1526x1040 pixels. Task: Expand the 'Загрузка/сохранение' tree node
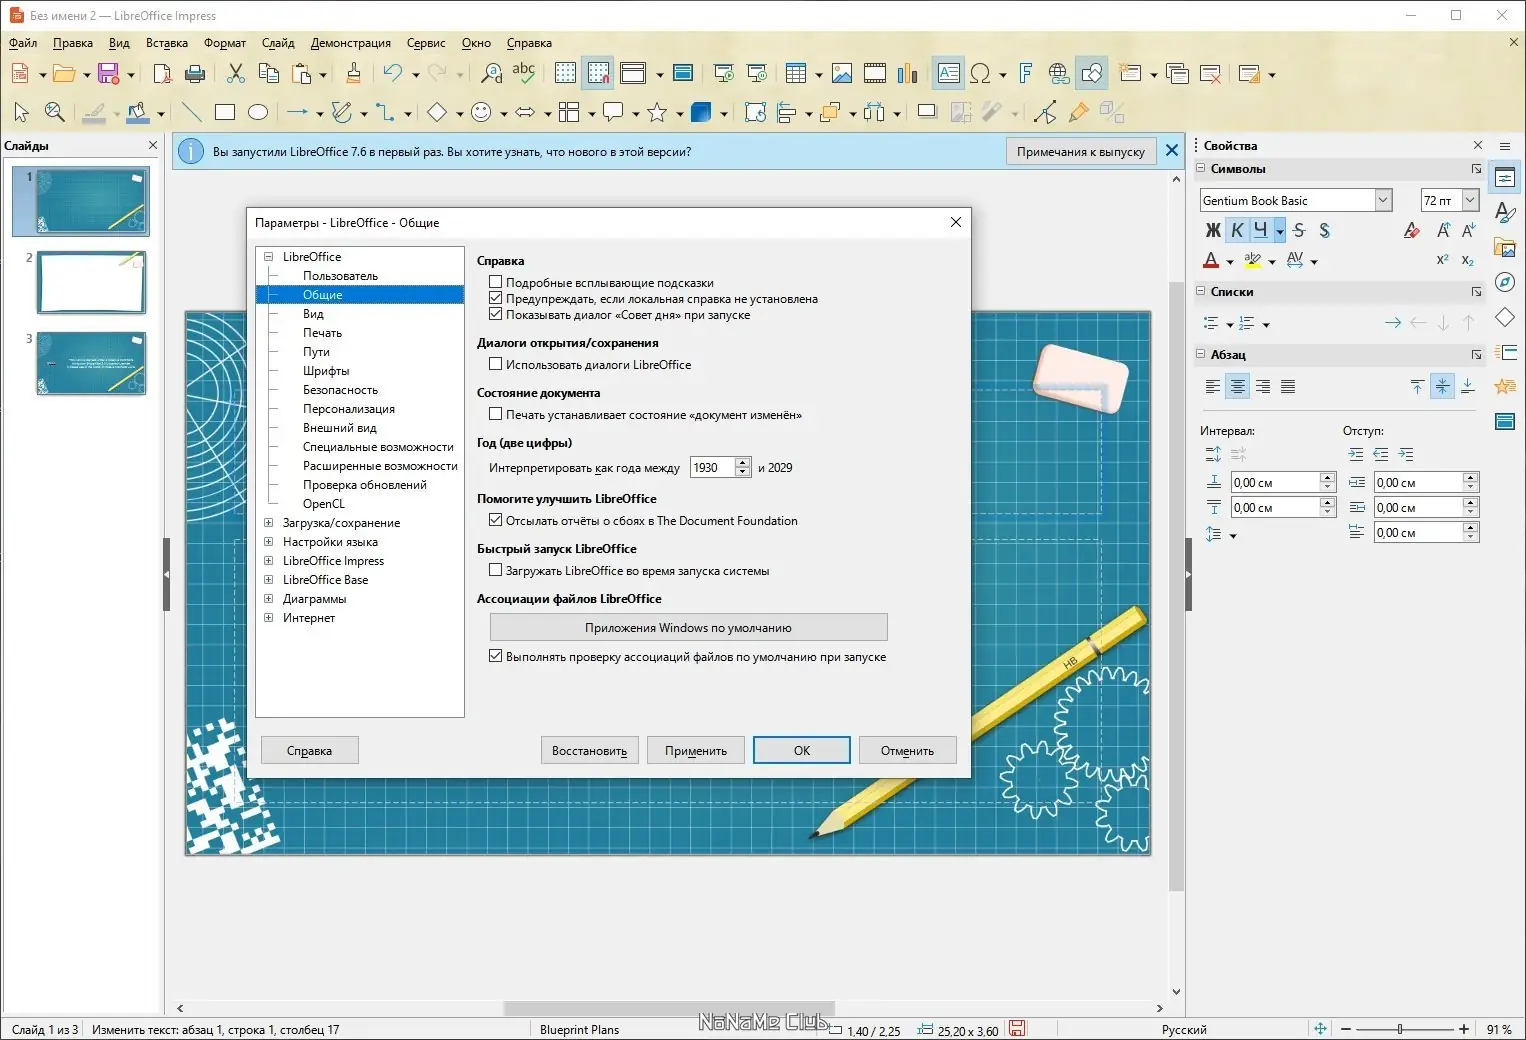268,523
